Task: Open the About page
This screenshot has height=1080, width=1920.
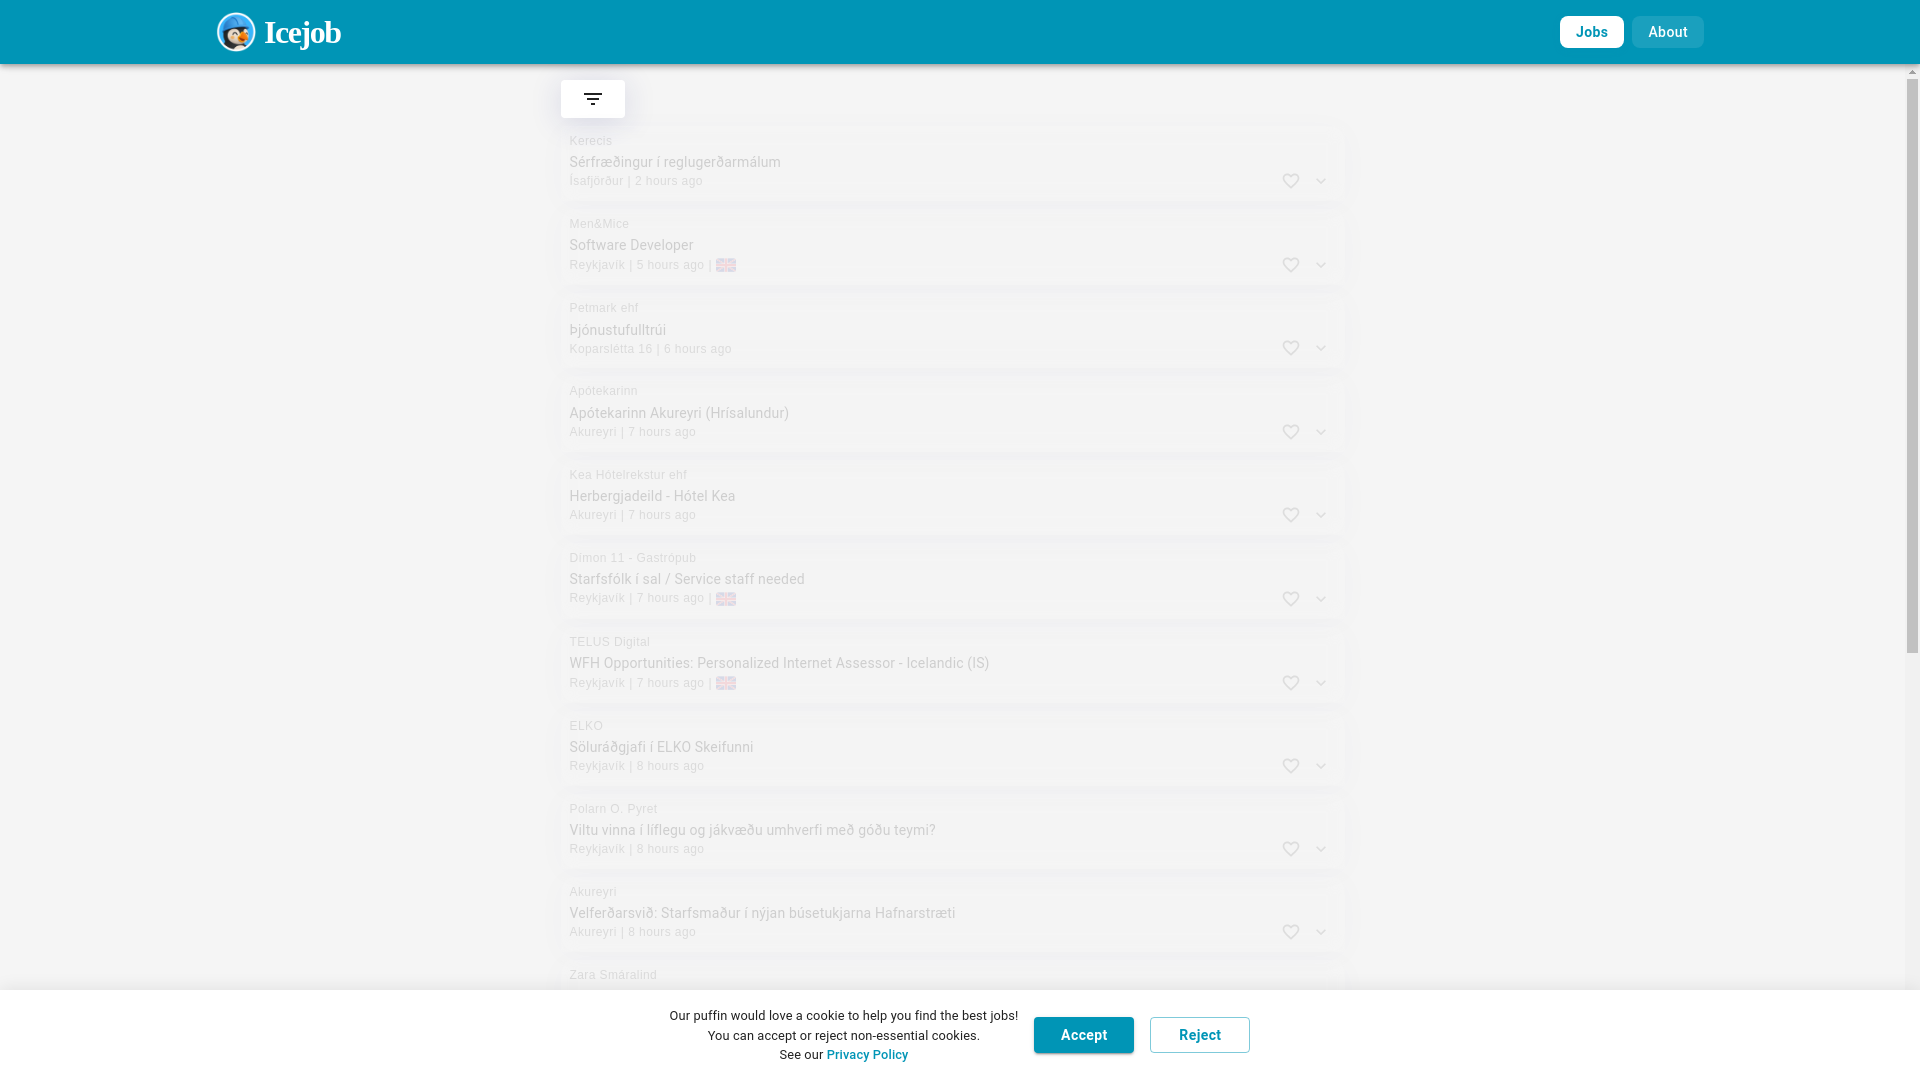Action: pos(1667,32)
